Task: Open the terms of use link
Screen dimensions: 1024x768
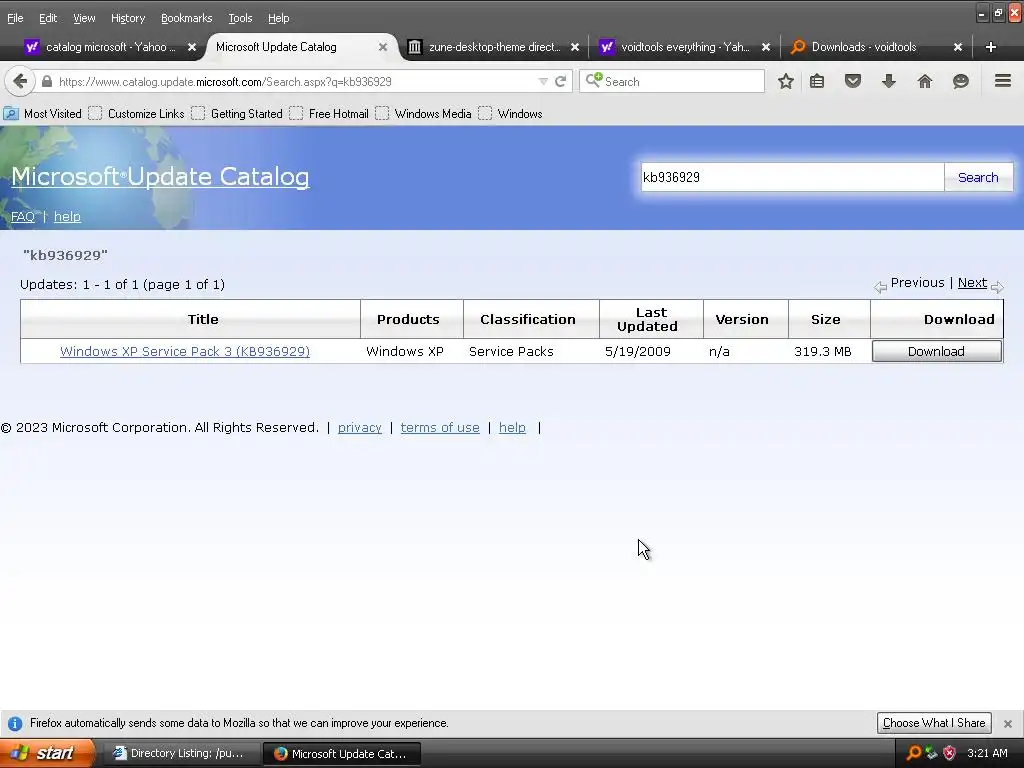Action: click(440, 428)
